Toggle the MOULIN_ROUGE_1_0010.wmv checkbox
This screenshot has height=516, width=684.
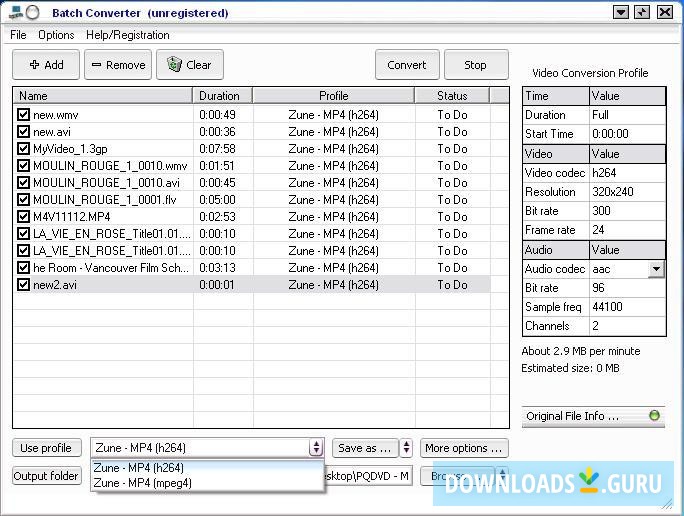pos(23,166)
